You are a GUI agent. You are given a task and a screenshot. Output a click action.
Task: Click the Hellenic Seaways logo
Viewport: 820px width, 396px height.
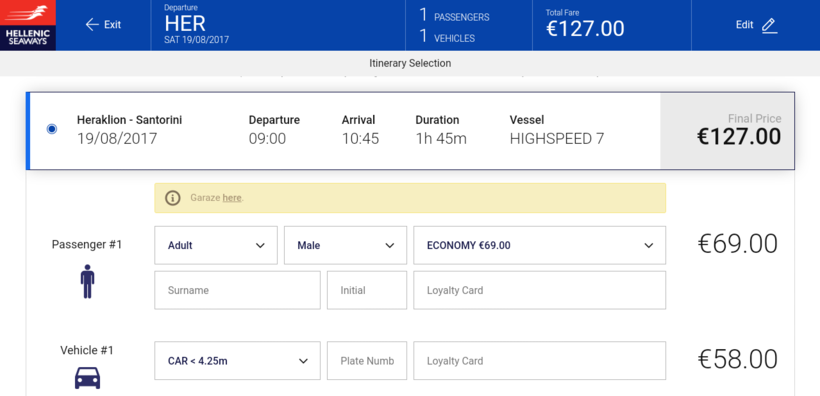(x=28, y=25)
